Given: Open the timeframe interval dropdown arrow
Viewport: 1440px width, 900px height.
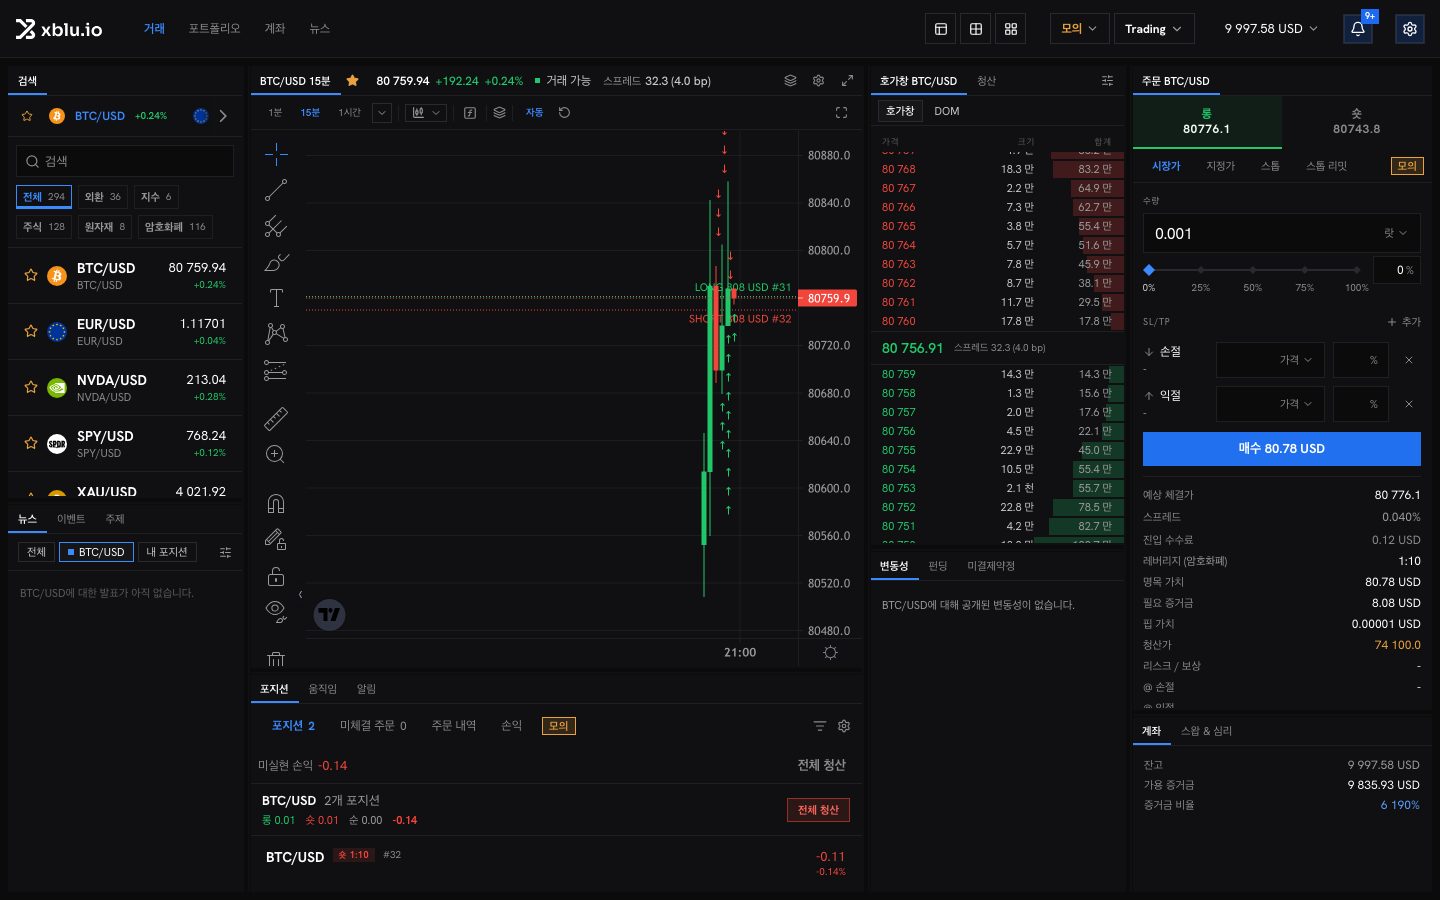Looking at the screenshot, I should [x=382, y=113].
